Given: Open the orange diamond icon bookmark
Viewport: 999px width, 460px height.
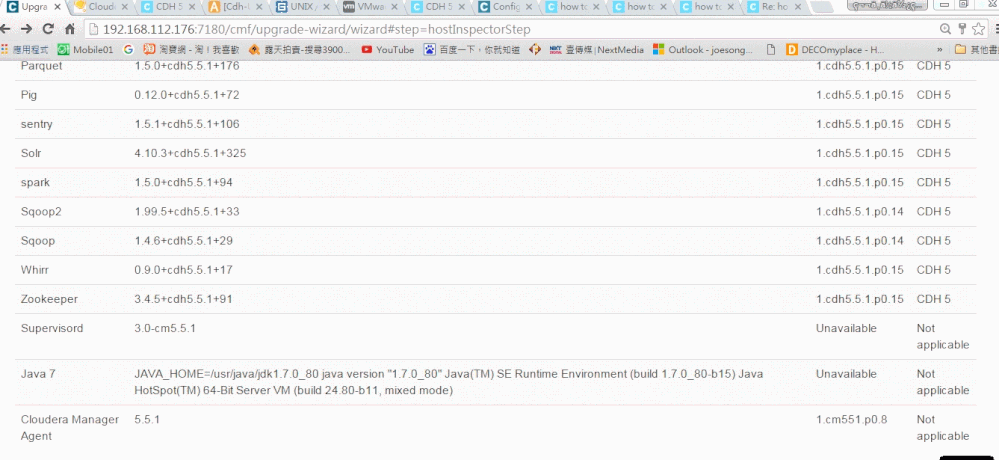Looking at the screenshot, I should [x=535, y=50].
